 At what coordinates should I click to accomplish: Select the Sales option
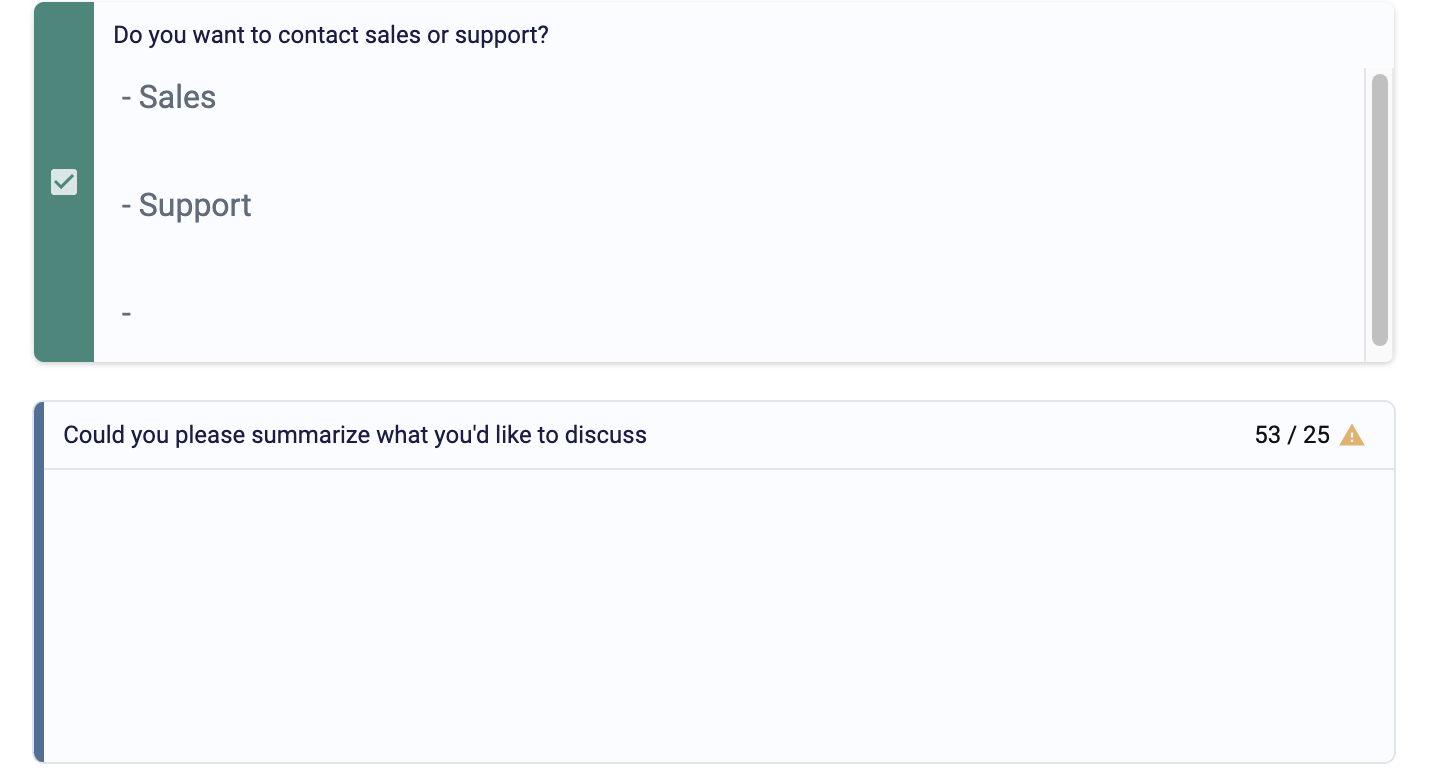coord(176,97)
